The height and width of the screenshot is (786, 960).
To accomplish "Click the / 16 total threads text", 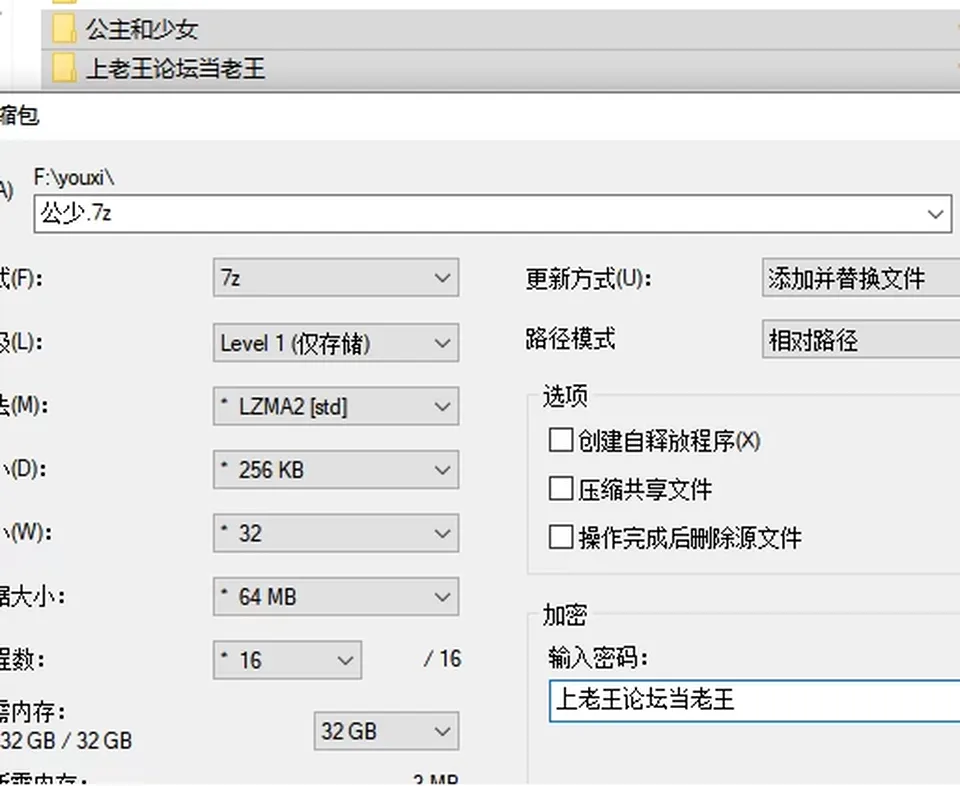I will (443, 659).
